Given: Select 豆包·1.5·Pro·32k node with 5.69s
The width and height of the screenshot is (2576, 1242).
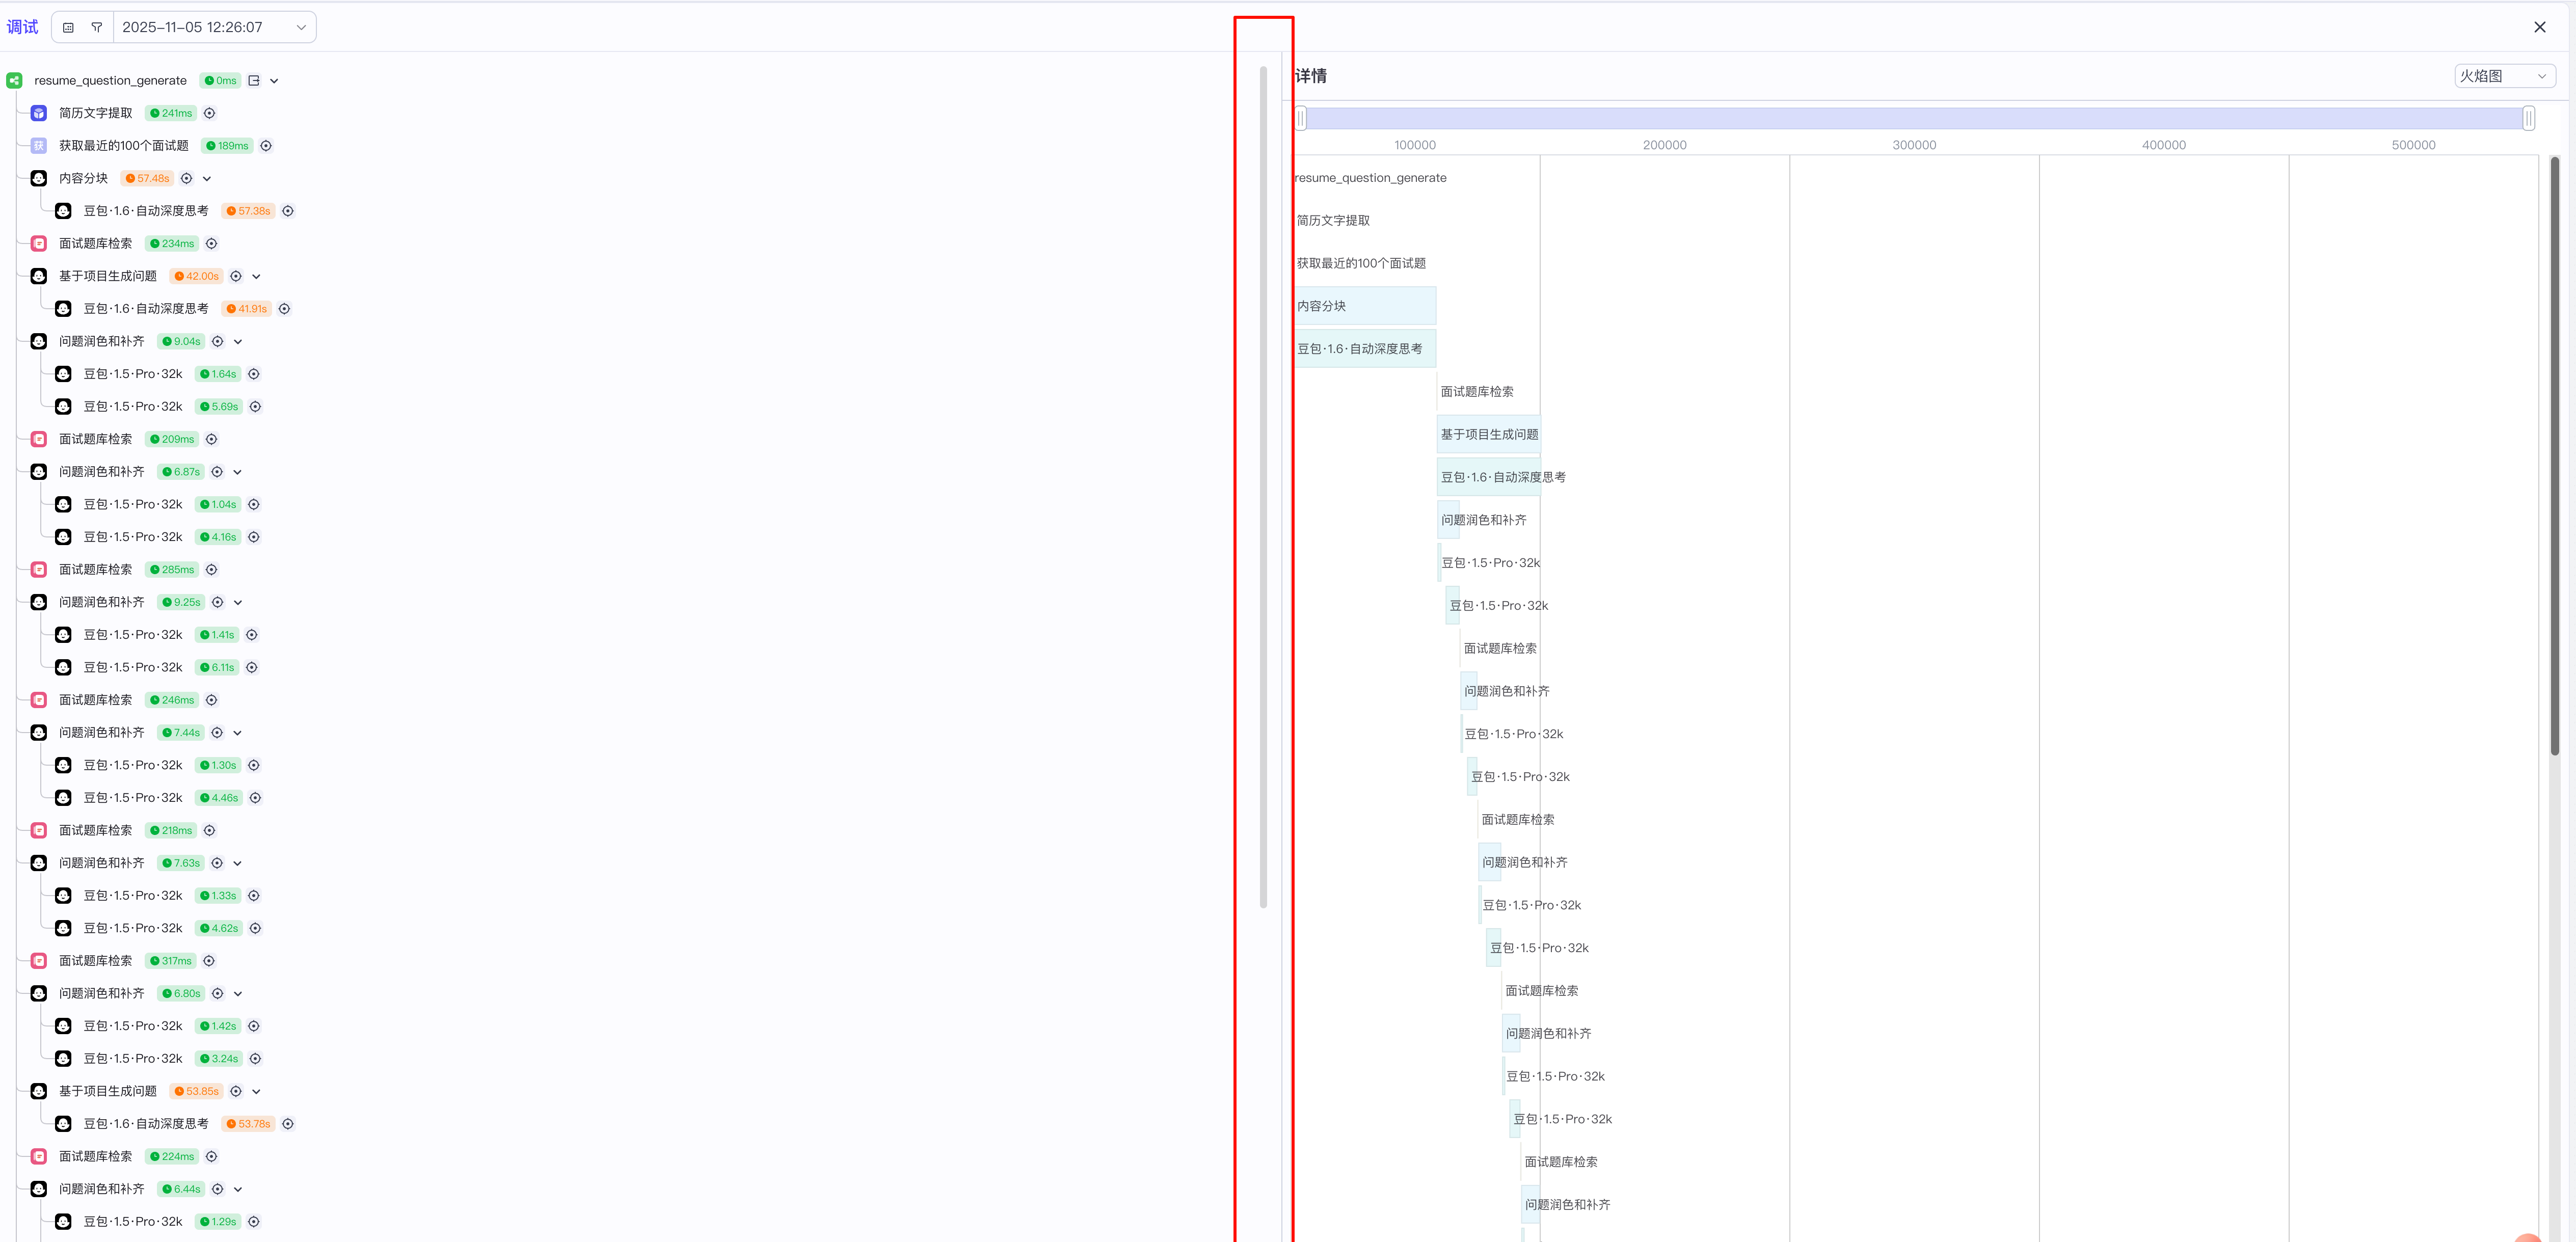Looking at the screenshot, I should click(x=132, y=407).
